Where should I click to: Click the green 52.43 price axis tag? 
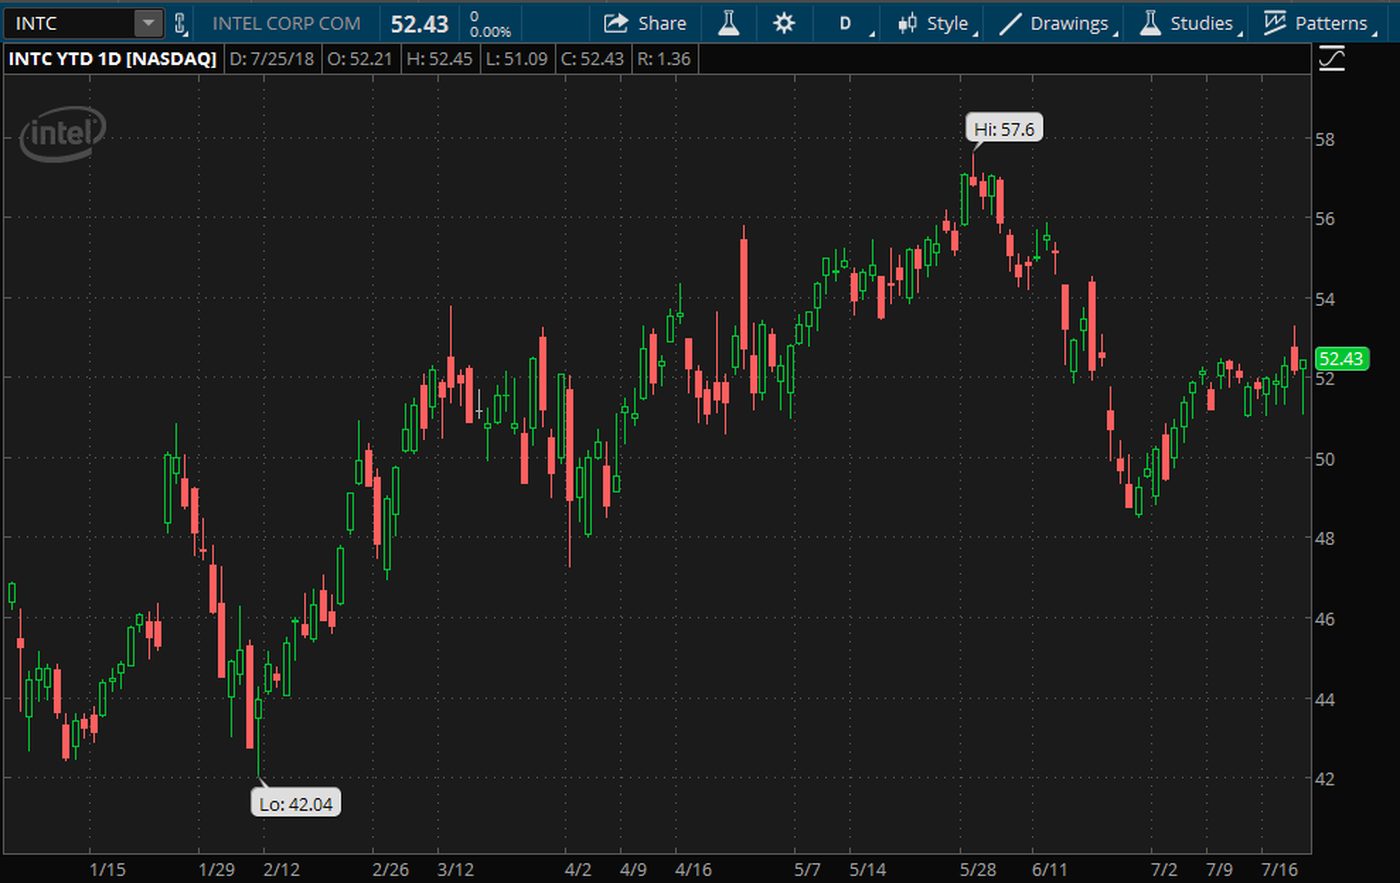pos(1341,359)
